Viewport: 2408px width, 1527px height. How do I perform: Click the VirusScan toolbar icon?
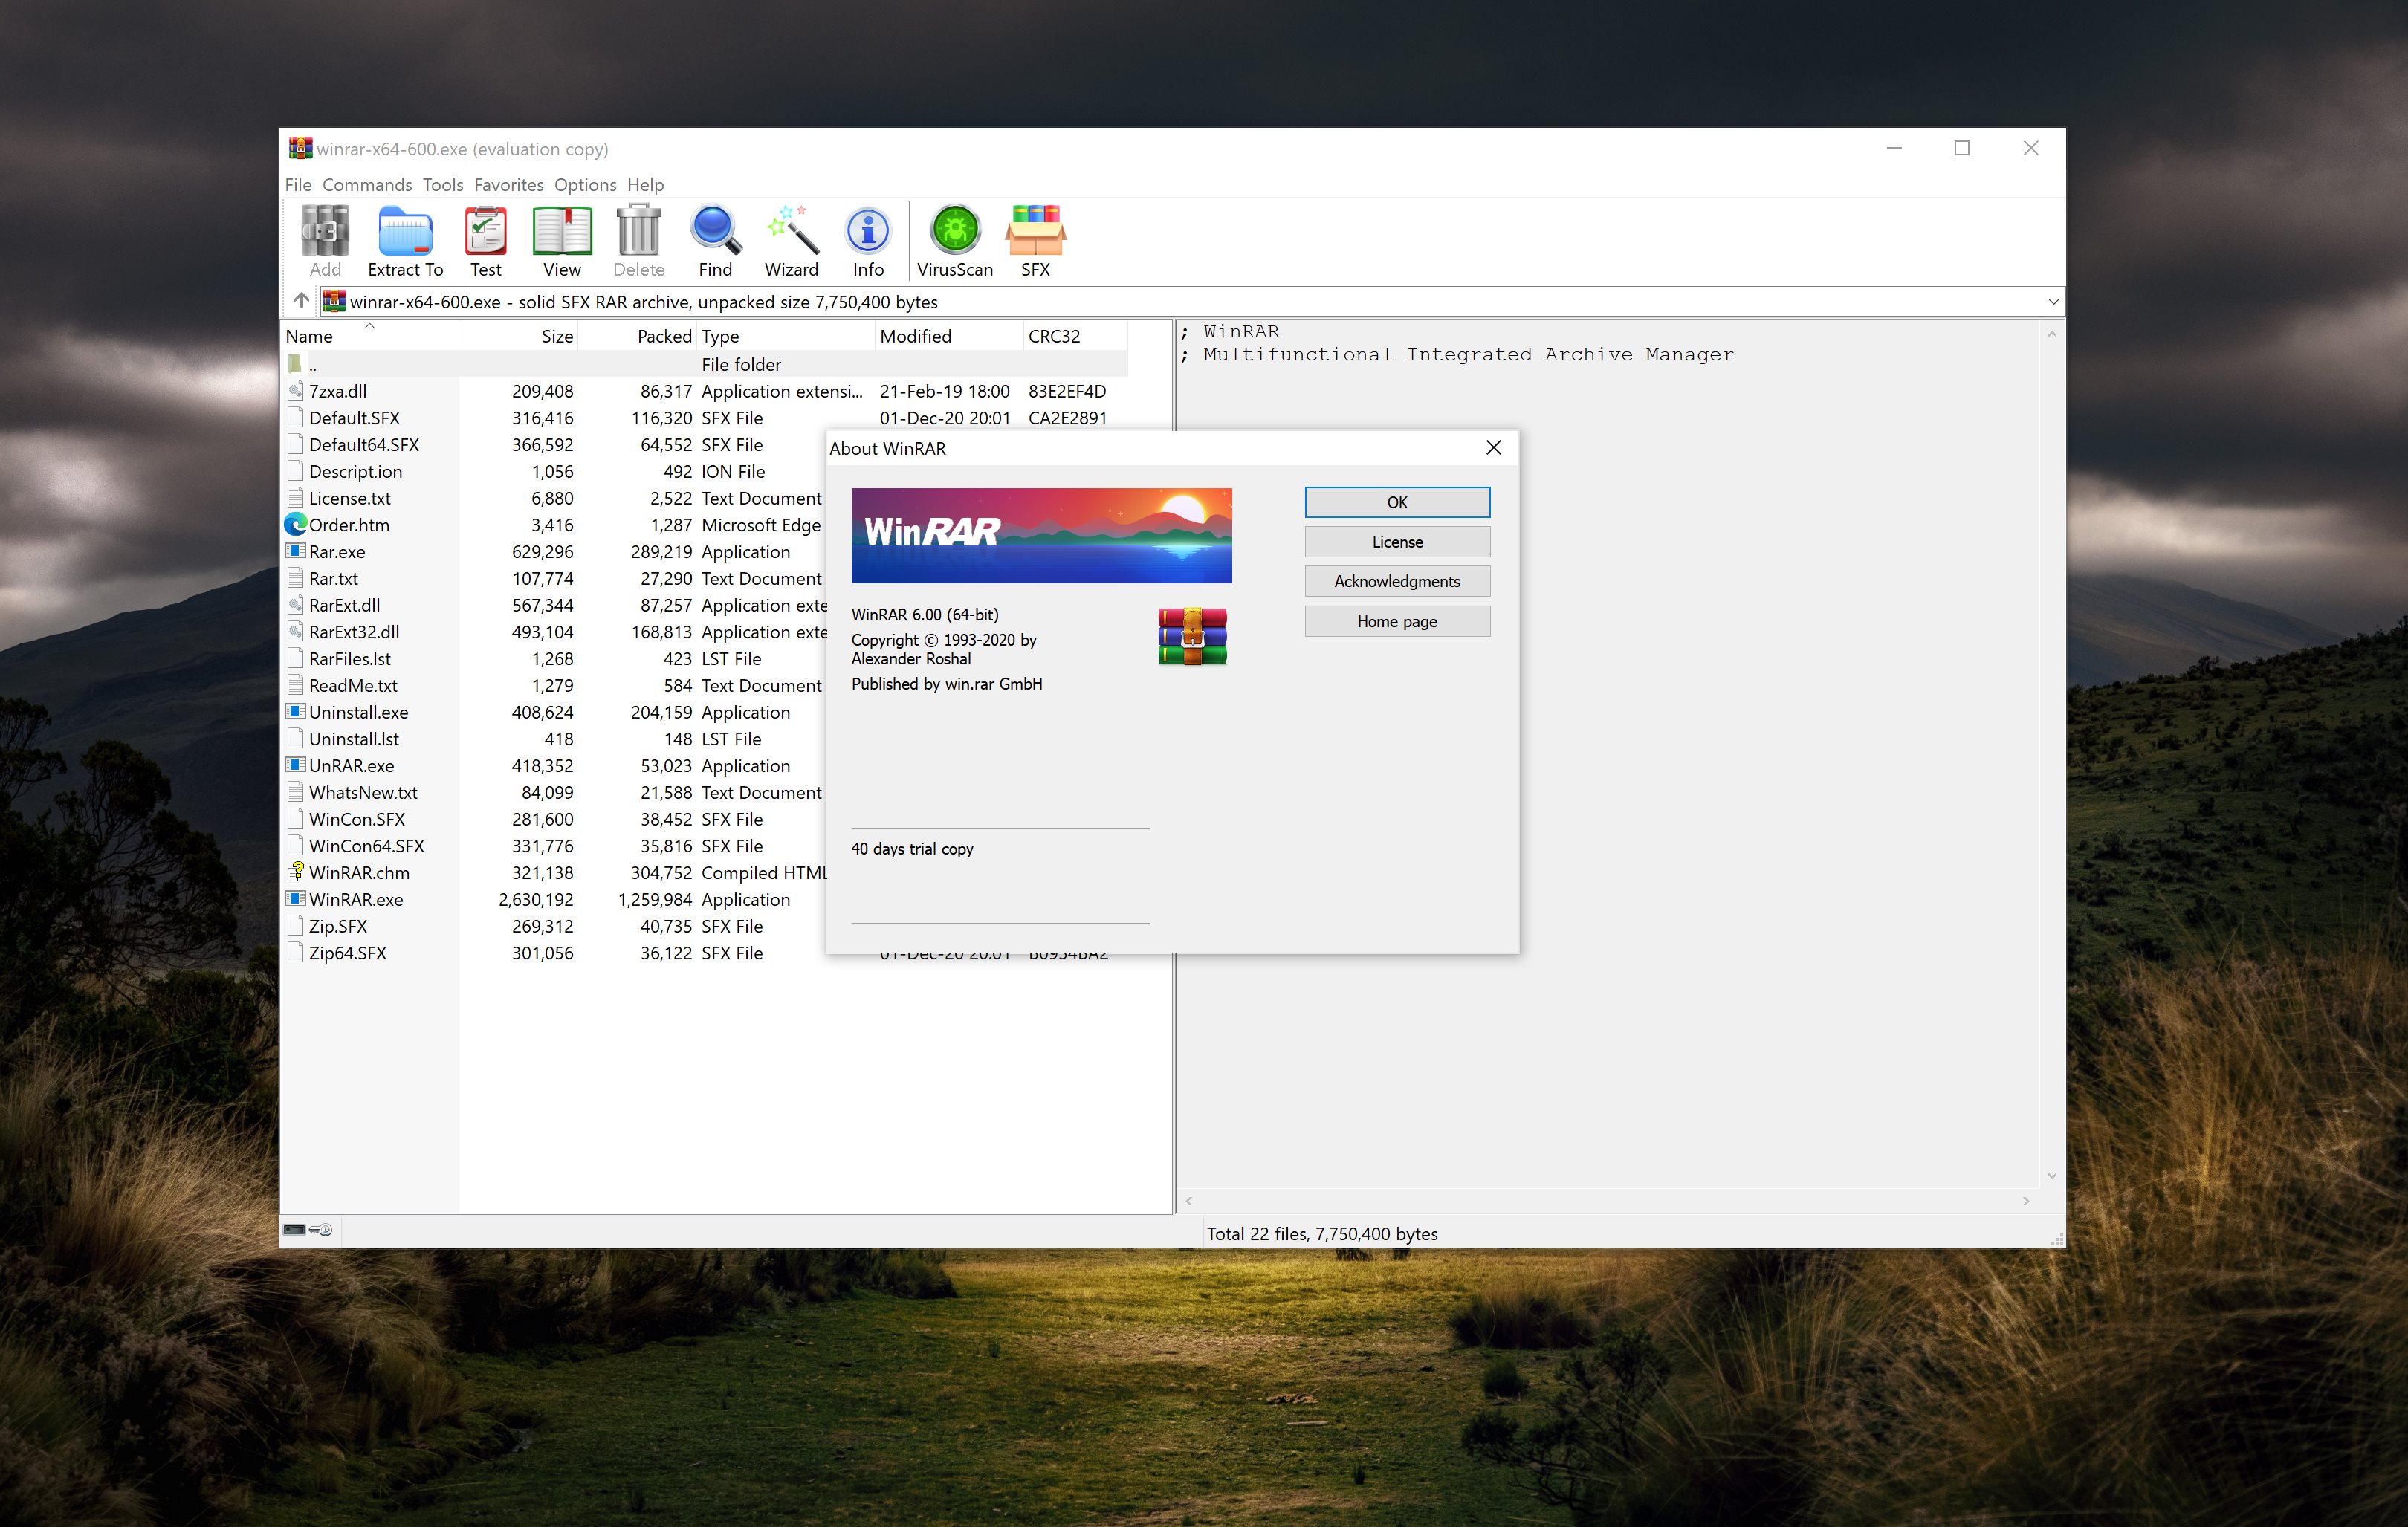click(957, 241)
